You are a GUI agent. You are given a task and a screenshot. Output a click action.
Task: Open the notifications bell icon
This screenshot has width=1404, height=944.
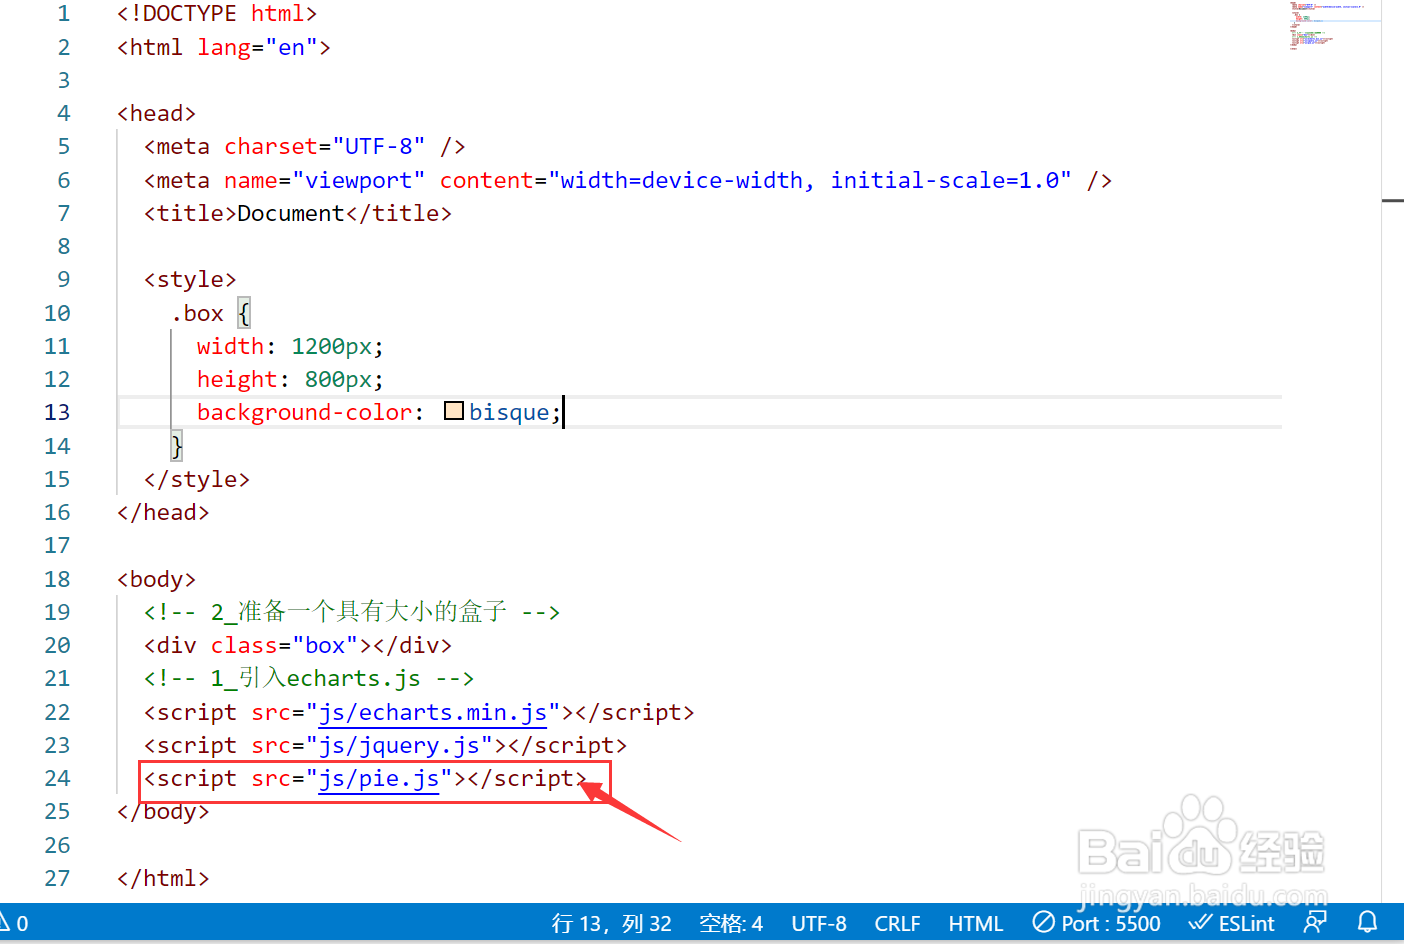[1368, 922]
